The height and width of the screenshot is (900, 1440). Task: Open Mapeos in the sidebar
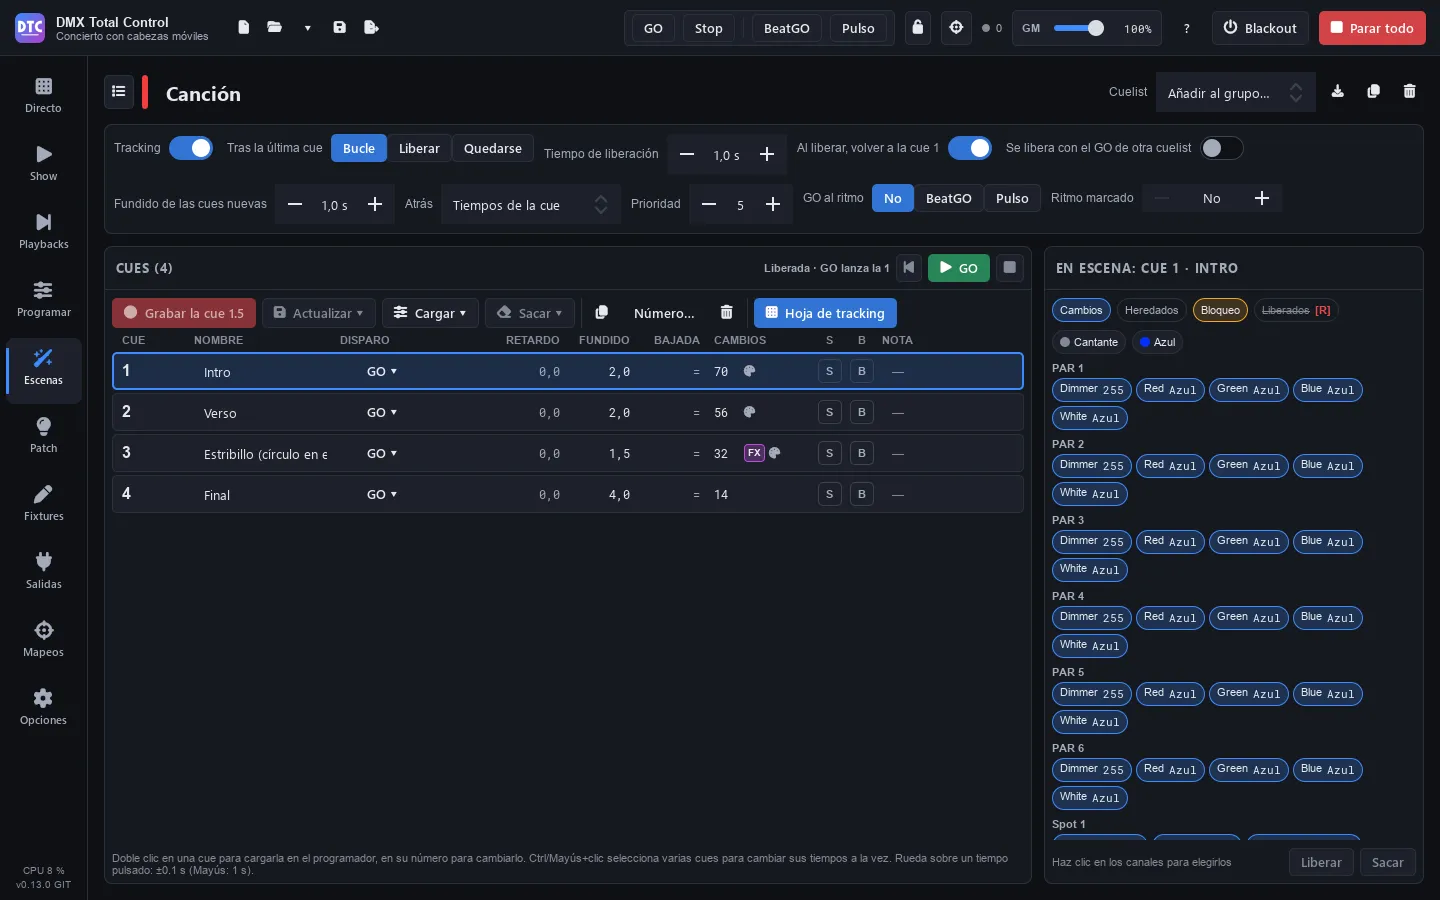click(x=43, y=639)
